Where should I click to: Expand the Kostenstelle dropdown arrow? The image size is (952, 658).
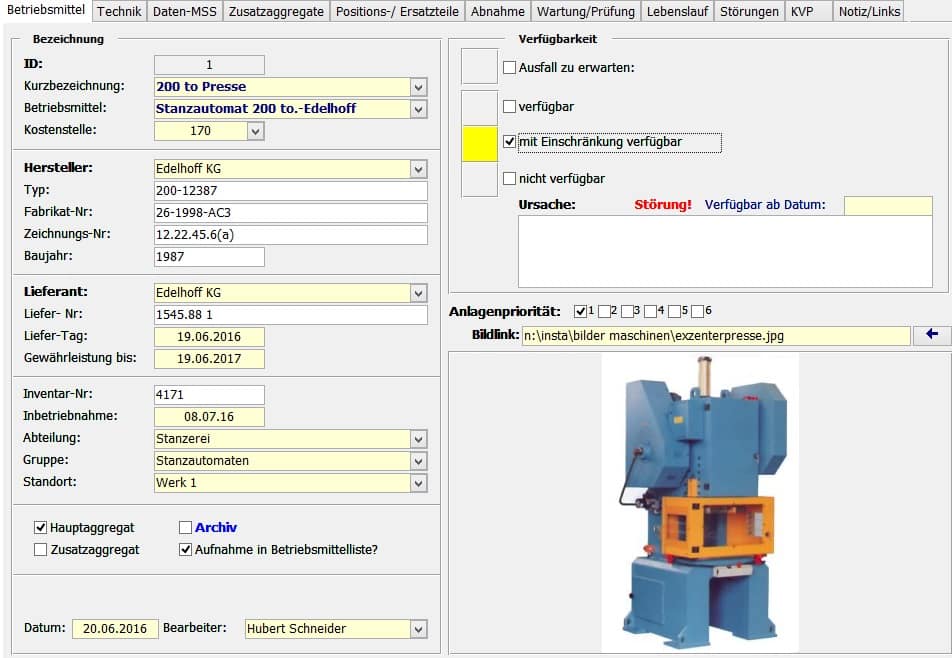click(x=255, y=131)
